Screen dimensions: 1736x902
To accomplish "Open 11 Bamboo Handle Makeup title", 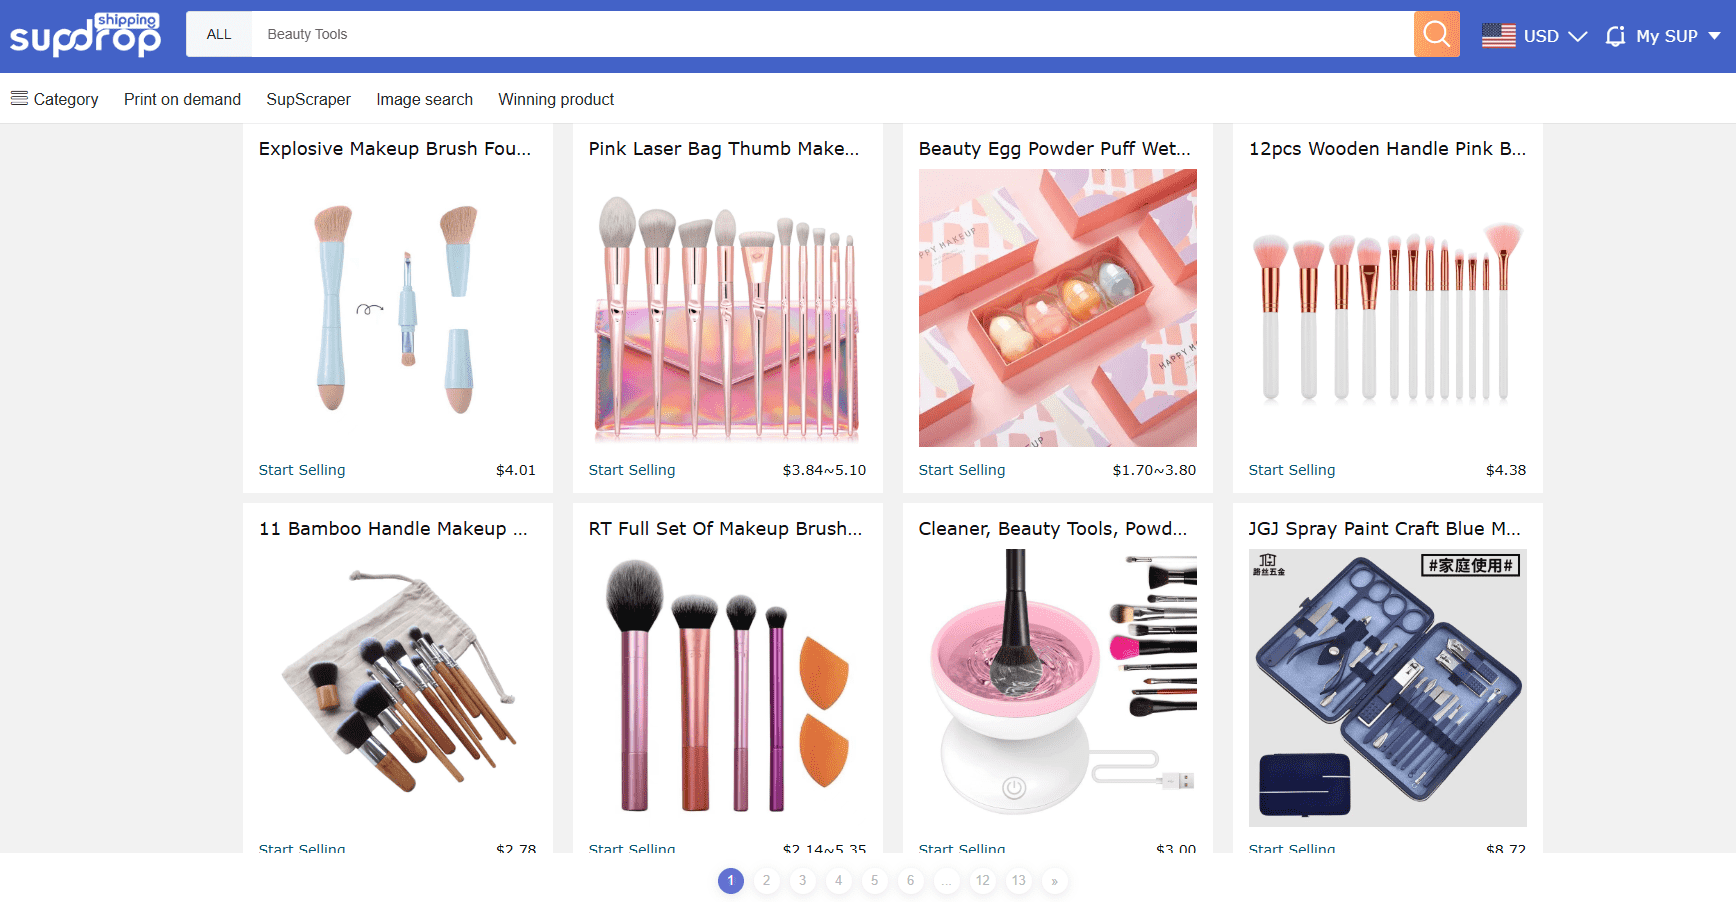I will click(x=393, y=528).
